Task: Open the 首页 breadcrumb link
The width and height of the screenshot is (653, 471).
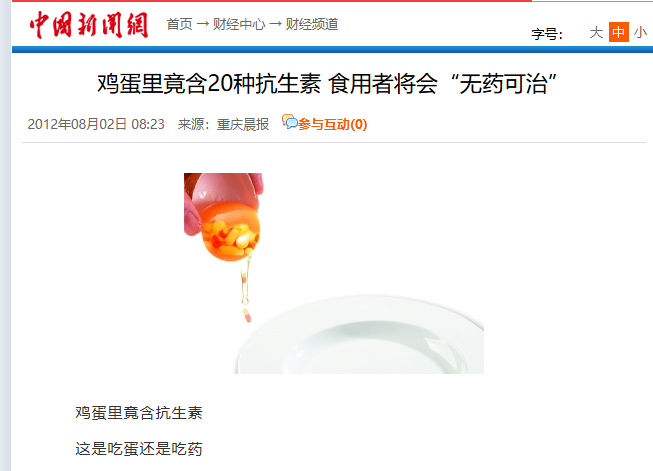Action: click(x=179, y=25)
